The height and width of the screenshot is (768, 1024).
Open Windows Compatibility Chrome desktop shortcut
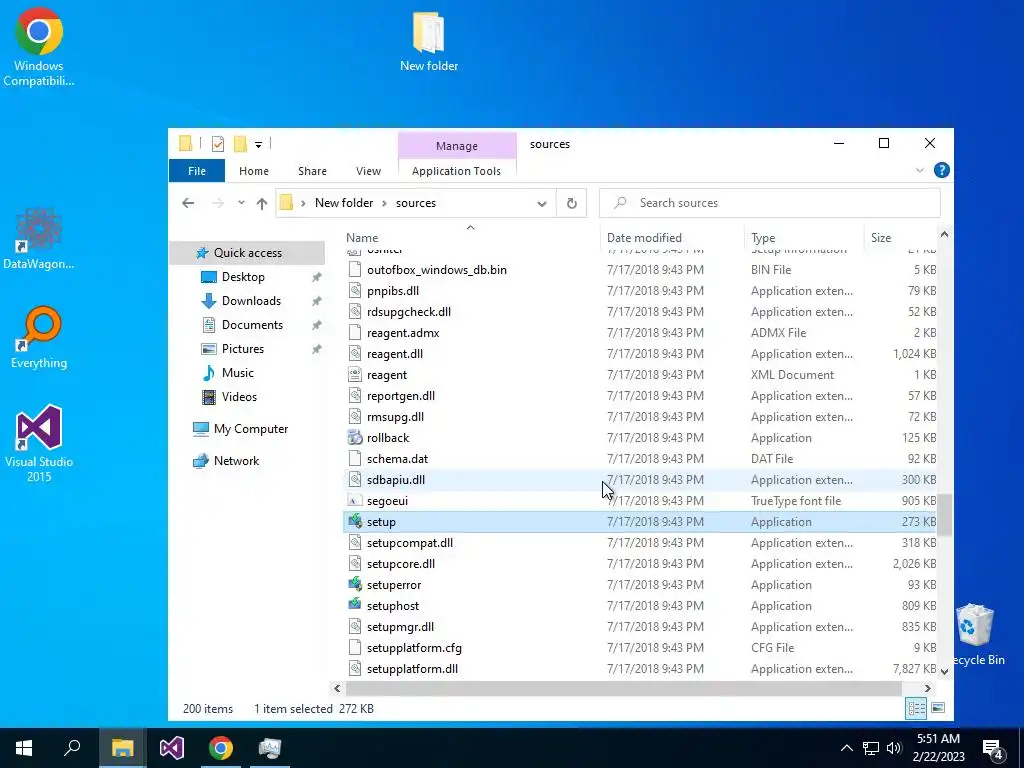pyautogui.click(x=39, y=47)
